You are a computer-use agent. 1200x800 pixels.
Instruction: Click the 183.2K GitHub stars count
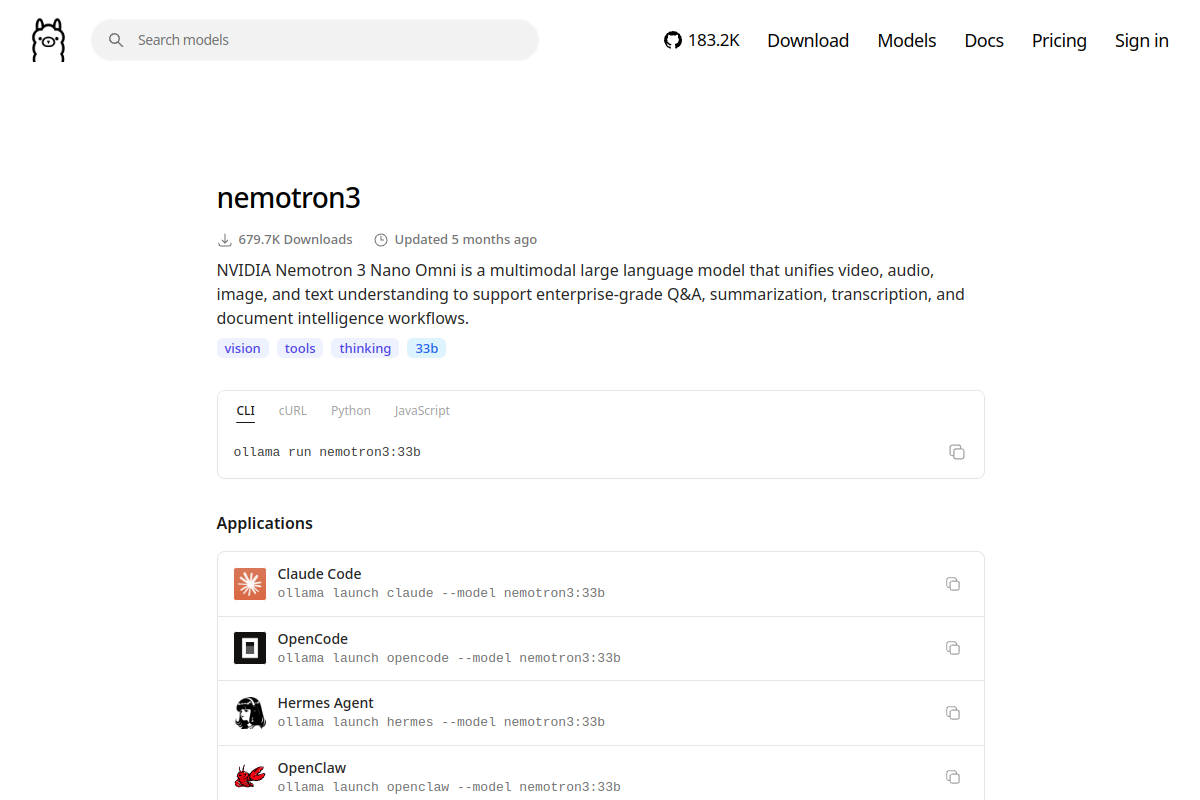tap(714, 40)
